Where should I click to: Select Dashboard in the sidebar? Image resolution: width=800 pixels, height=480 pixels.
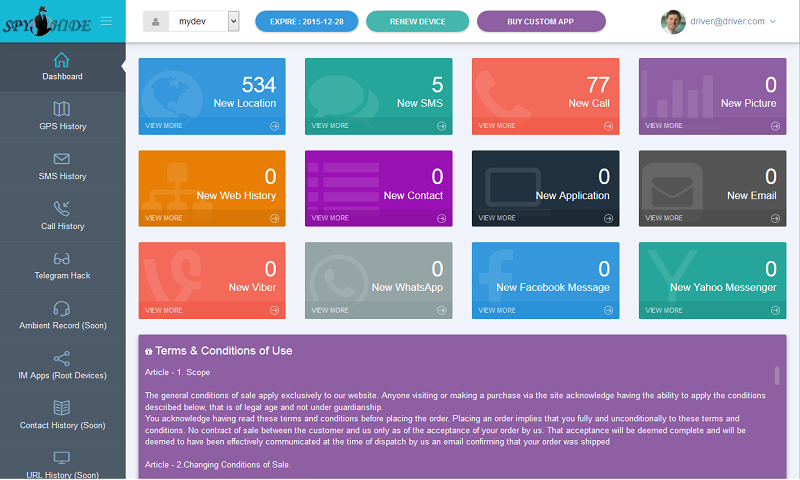coord(62,66)
